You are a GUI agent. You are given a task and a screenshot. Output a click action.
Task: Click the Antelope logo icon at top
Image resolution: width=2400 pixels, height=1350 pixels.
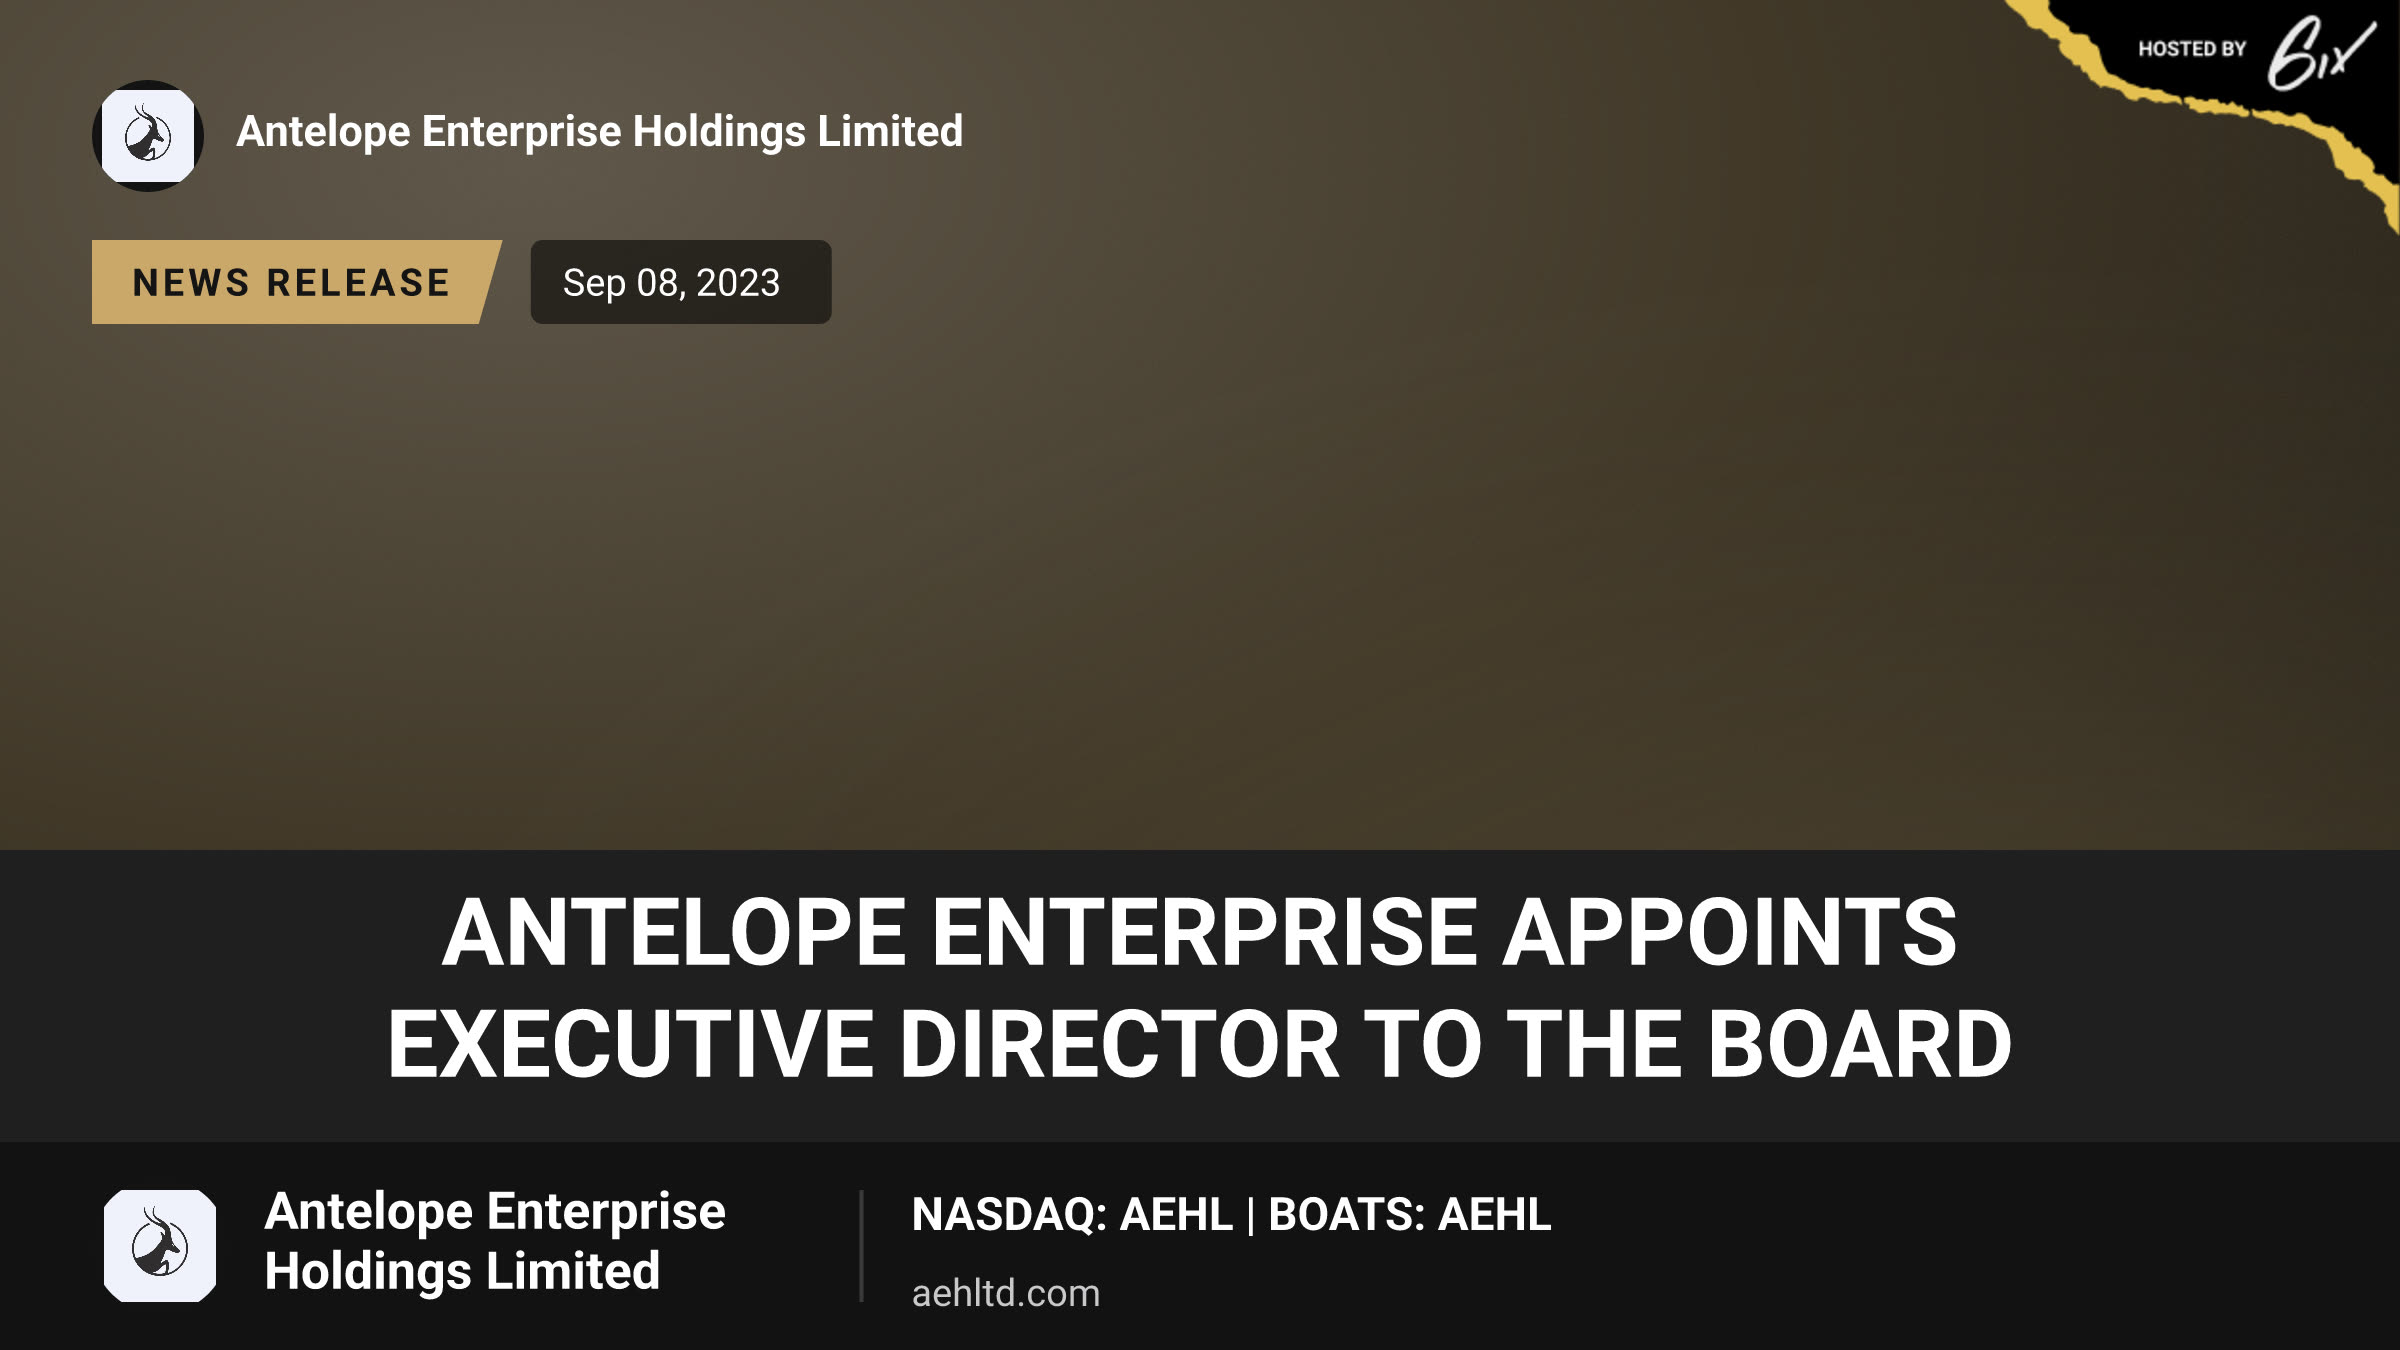point(148,136)
